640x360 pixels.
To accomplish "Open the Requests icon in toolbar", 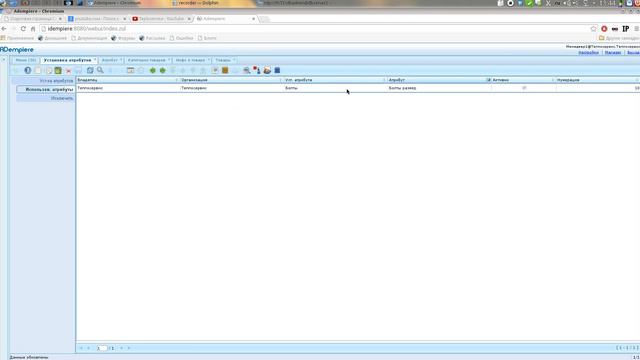I will pos(267,70).
